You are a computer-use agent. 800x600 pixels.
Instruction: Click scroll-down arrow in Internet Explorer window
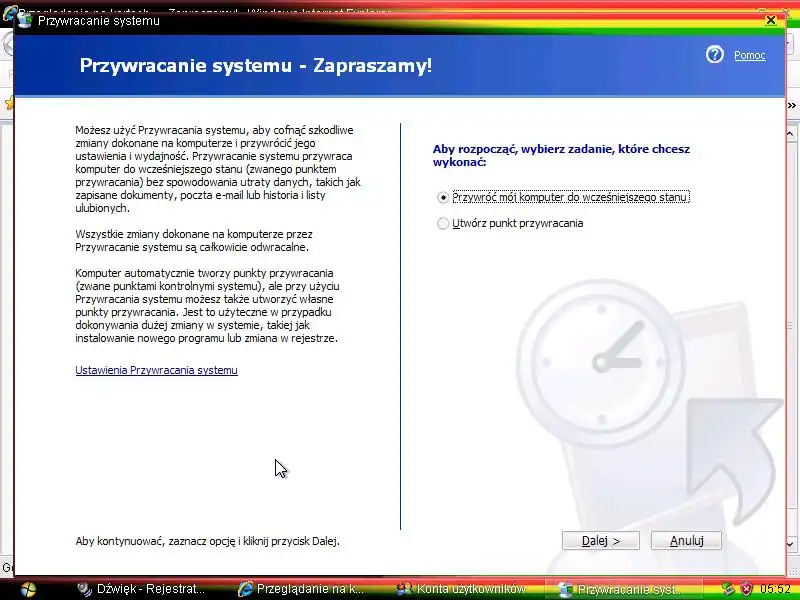coord(791,544)
